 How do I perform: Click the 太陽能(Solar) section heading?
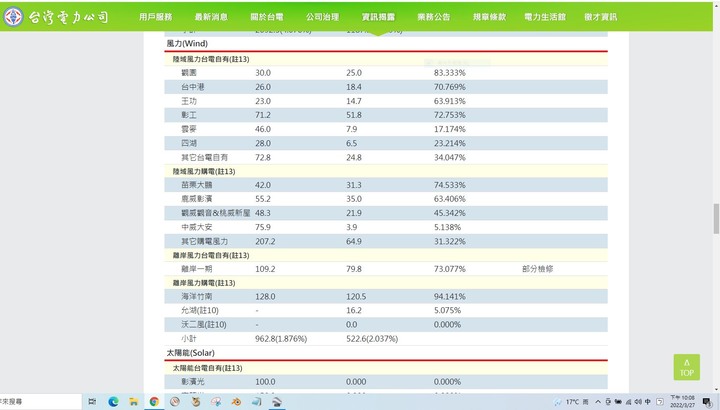coord(190,353)
